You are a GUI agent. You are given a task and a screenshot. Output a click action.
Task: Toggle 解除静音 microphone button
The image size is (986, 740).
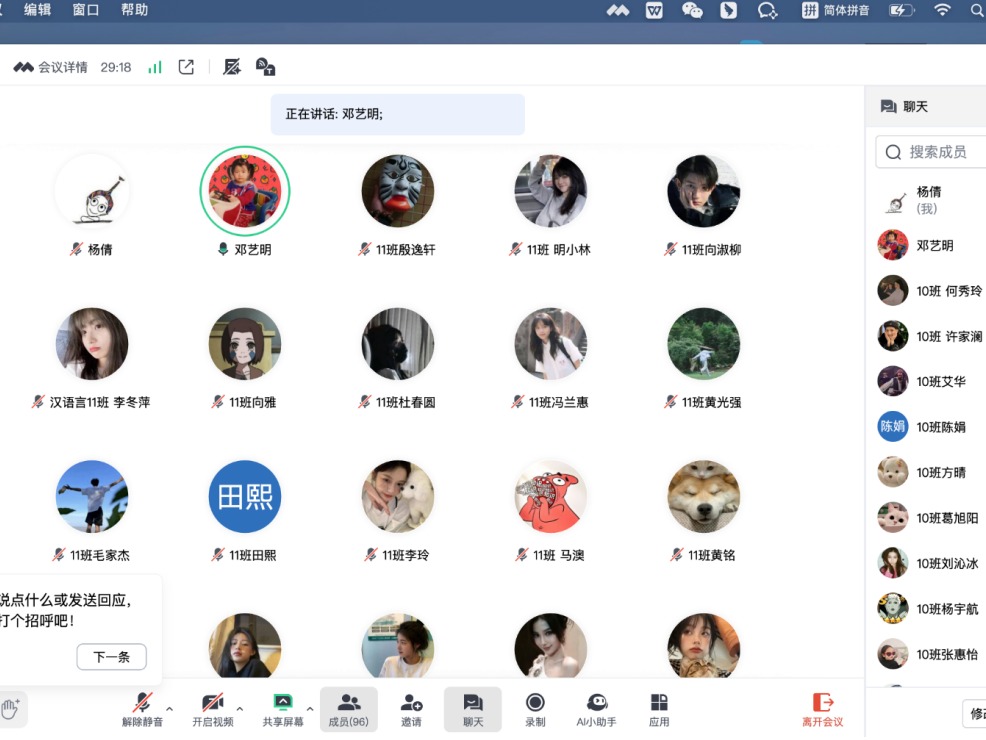(142, 709)
